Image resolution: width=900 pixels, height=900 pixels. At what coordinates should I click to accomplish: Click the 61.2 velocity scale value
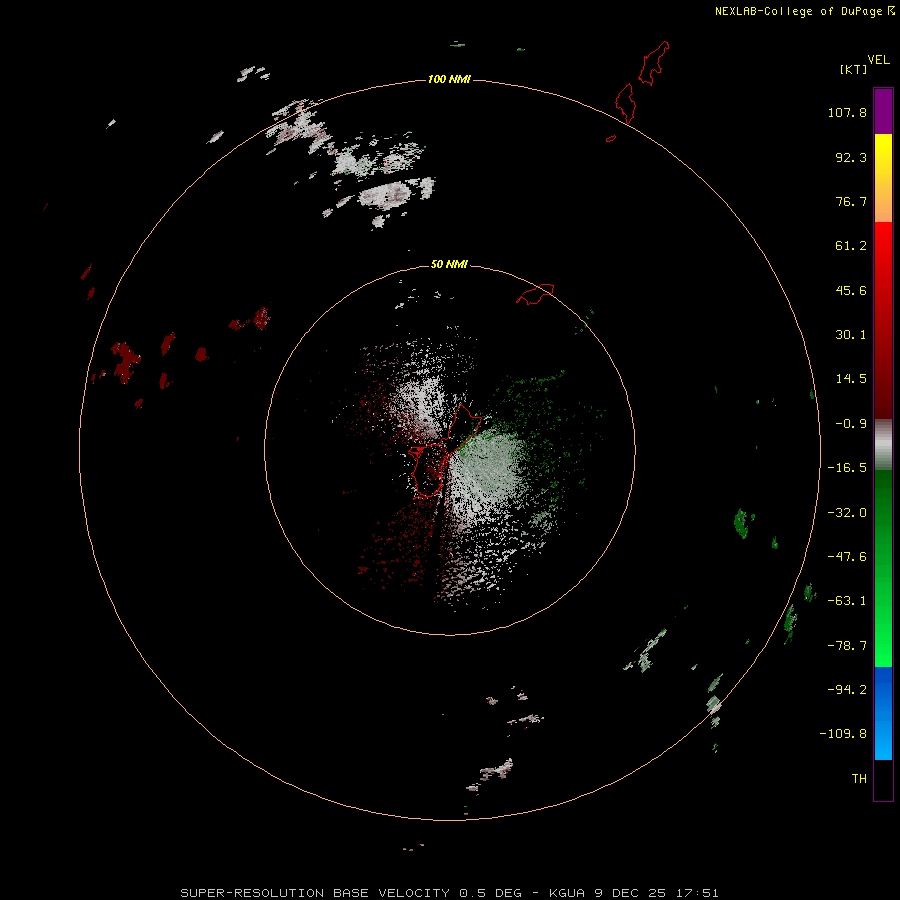[x=851, y=246]
